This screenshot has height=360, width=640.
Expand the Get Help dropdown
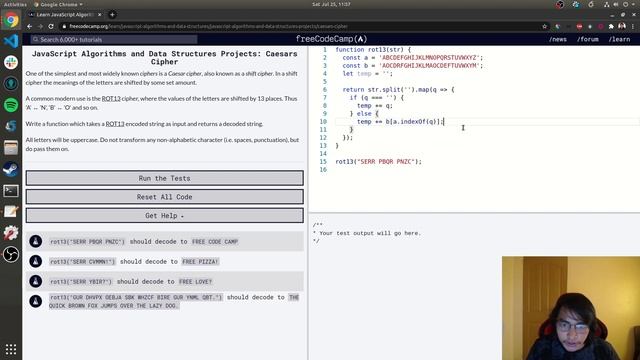164,216
